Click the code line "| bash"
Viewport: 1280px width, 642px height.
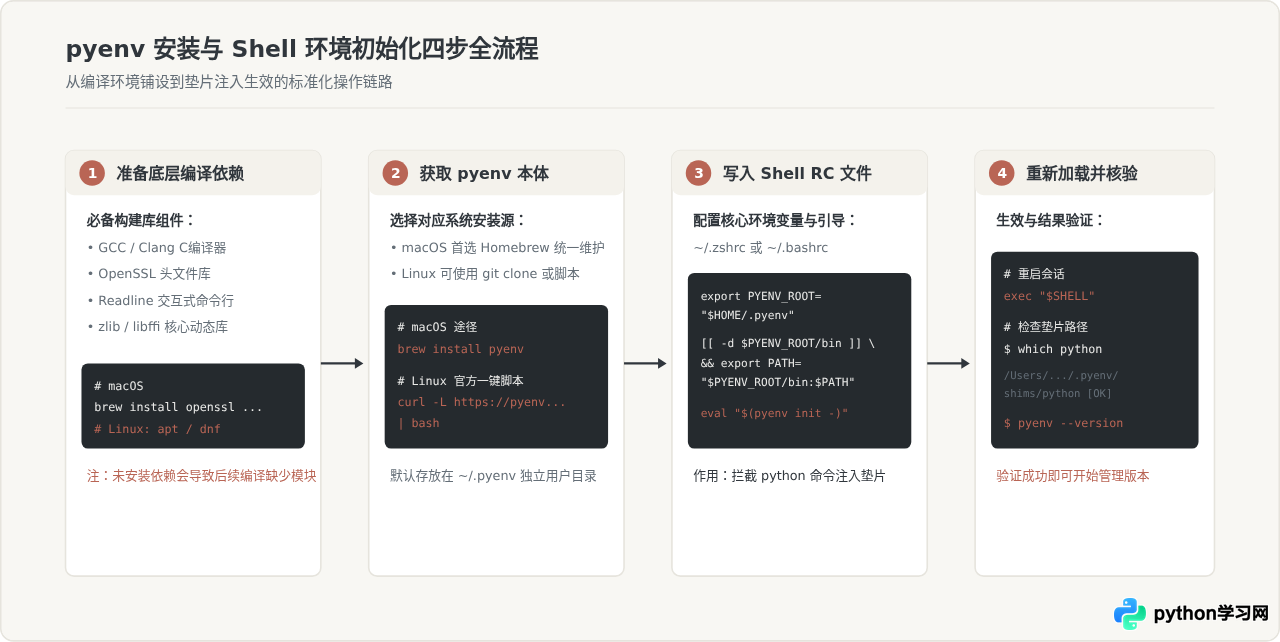pyautogui.click(x=418, y=423)
